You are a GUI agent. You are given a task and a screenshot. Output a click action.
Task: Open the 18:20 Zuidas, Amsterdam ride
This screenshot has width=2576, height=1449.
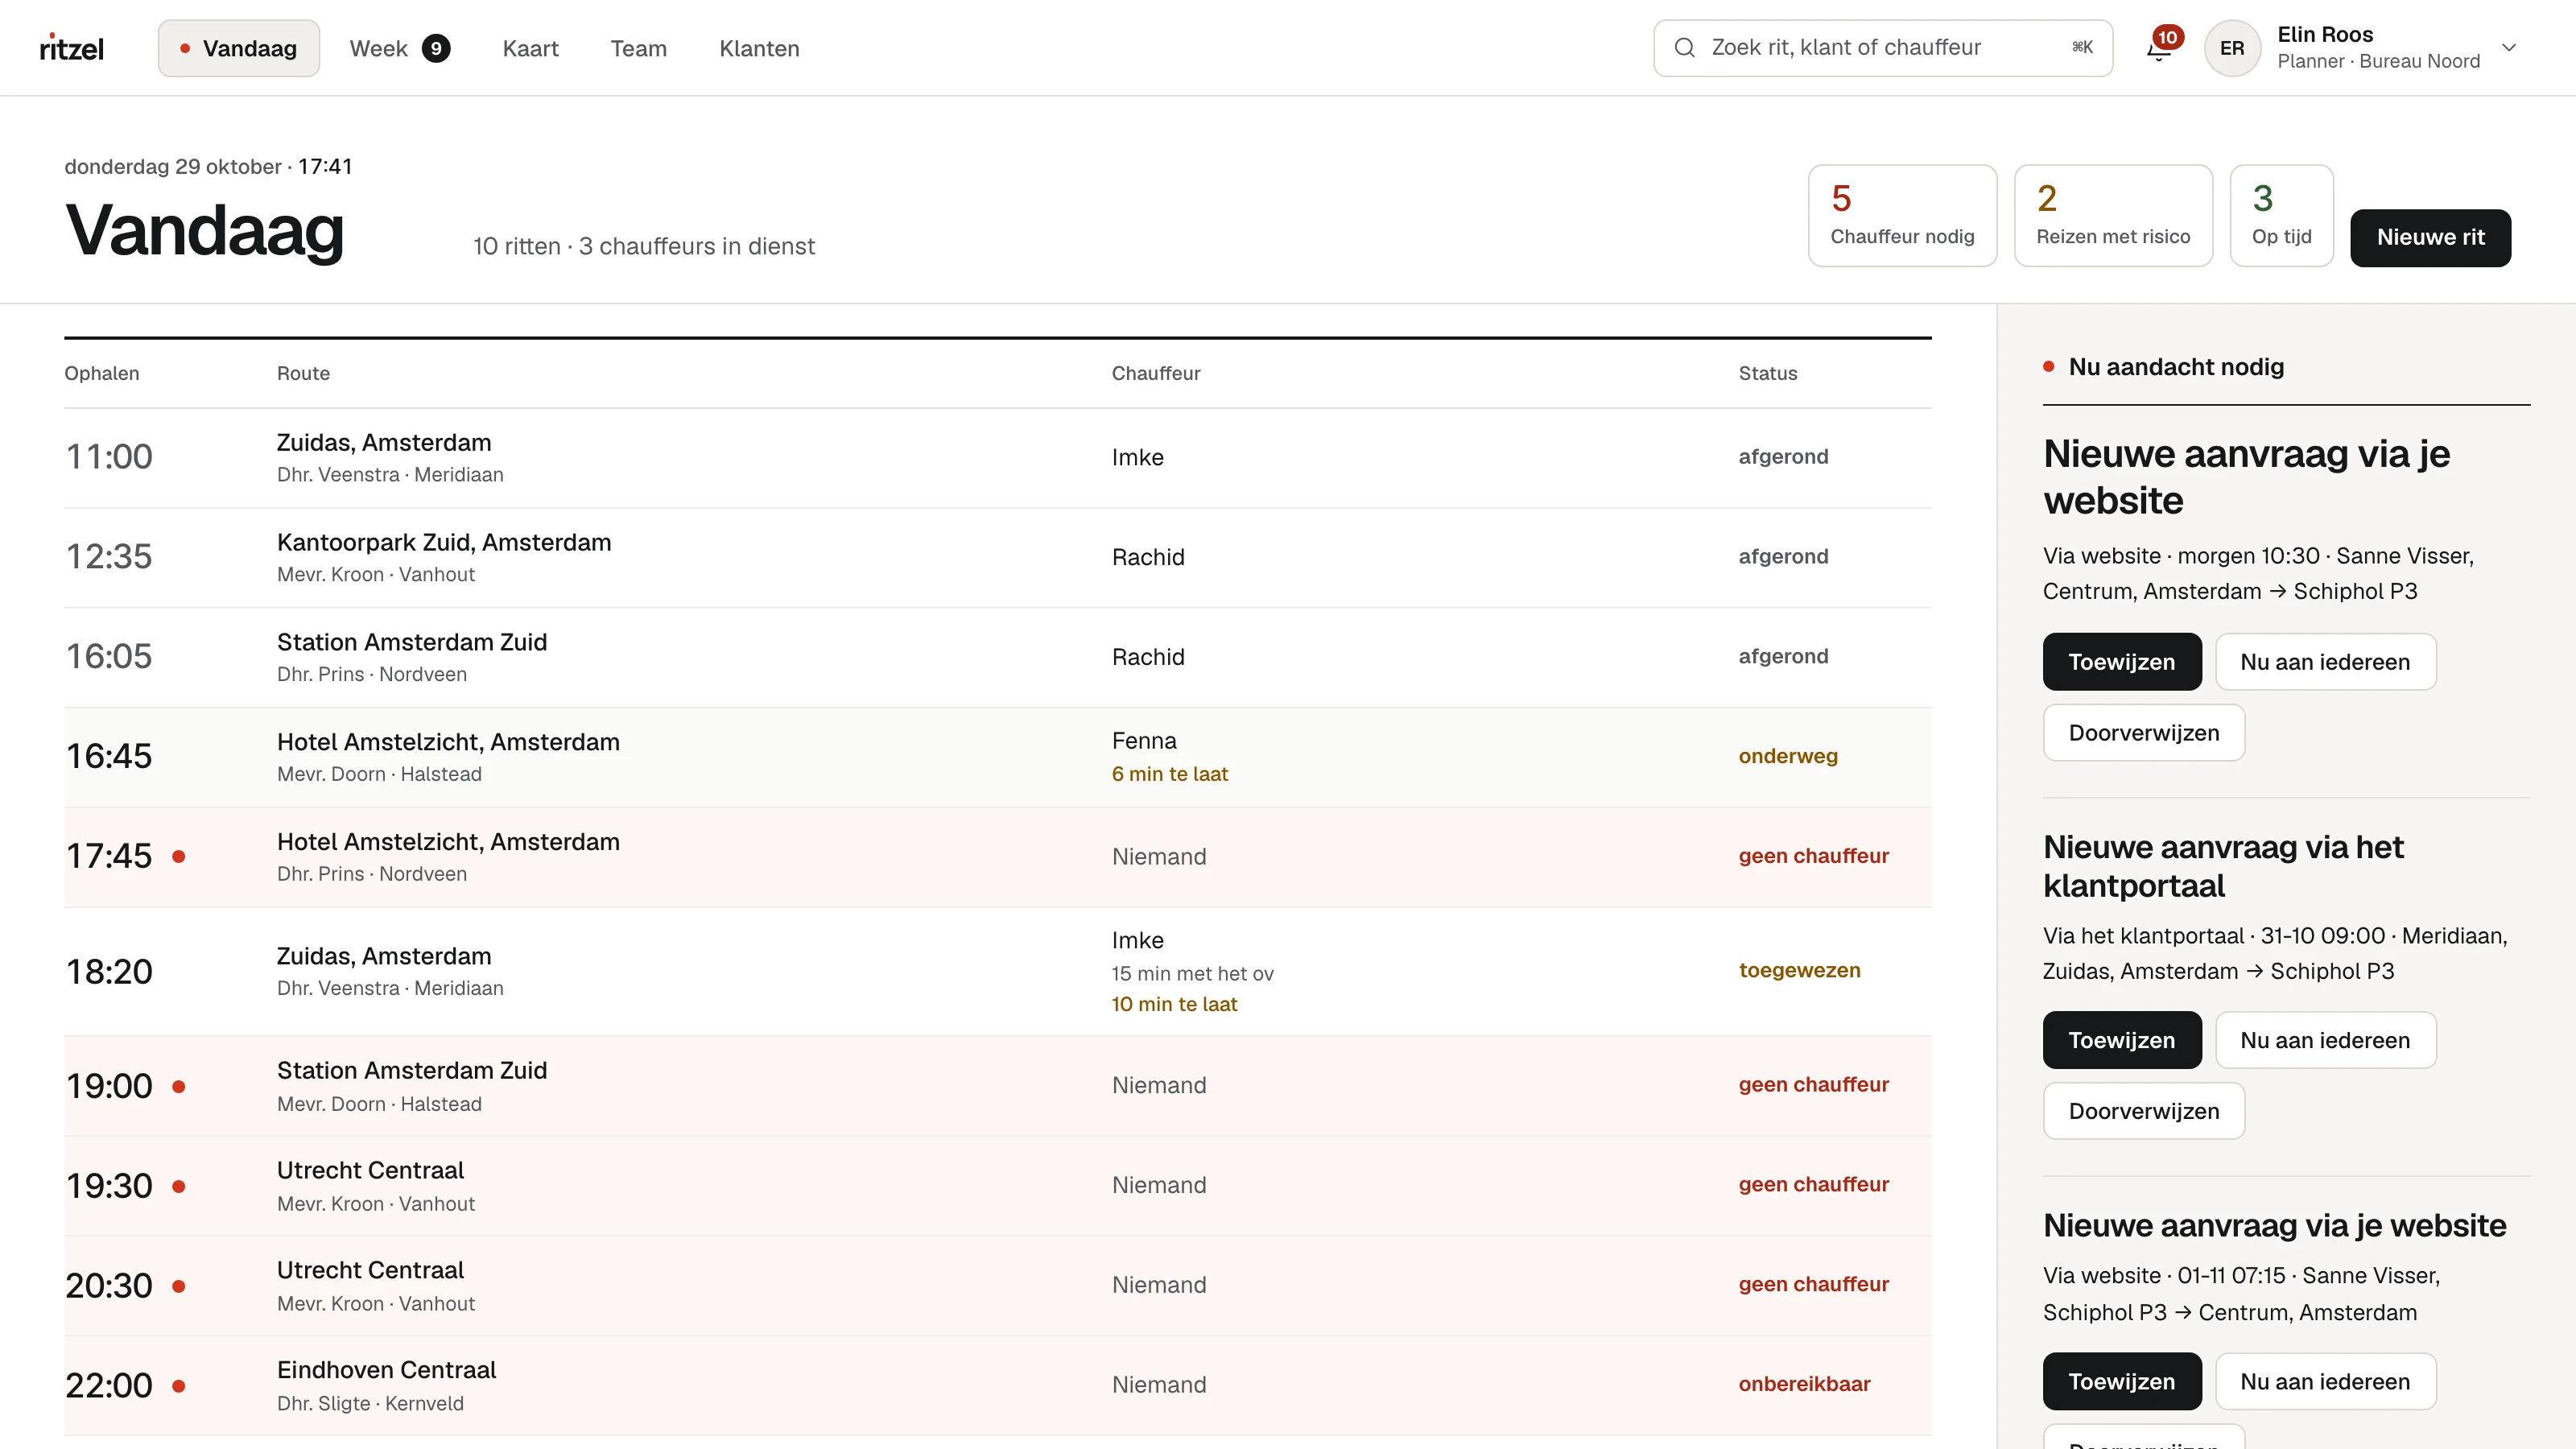(997, 971)
